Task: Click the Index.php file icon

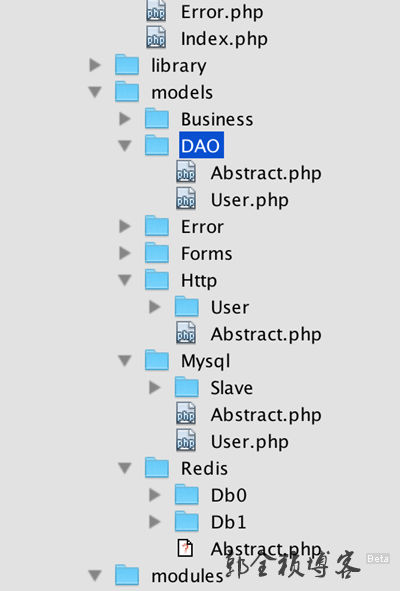Action: pyautogui.click(x=156, y=37)
